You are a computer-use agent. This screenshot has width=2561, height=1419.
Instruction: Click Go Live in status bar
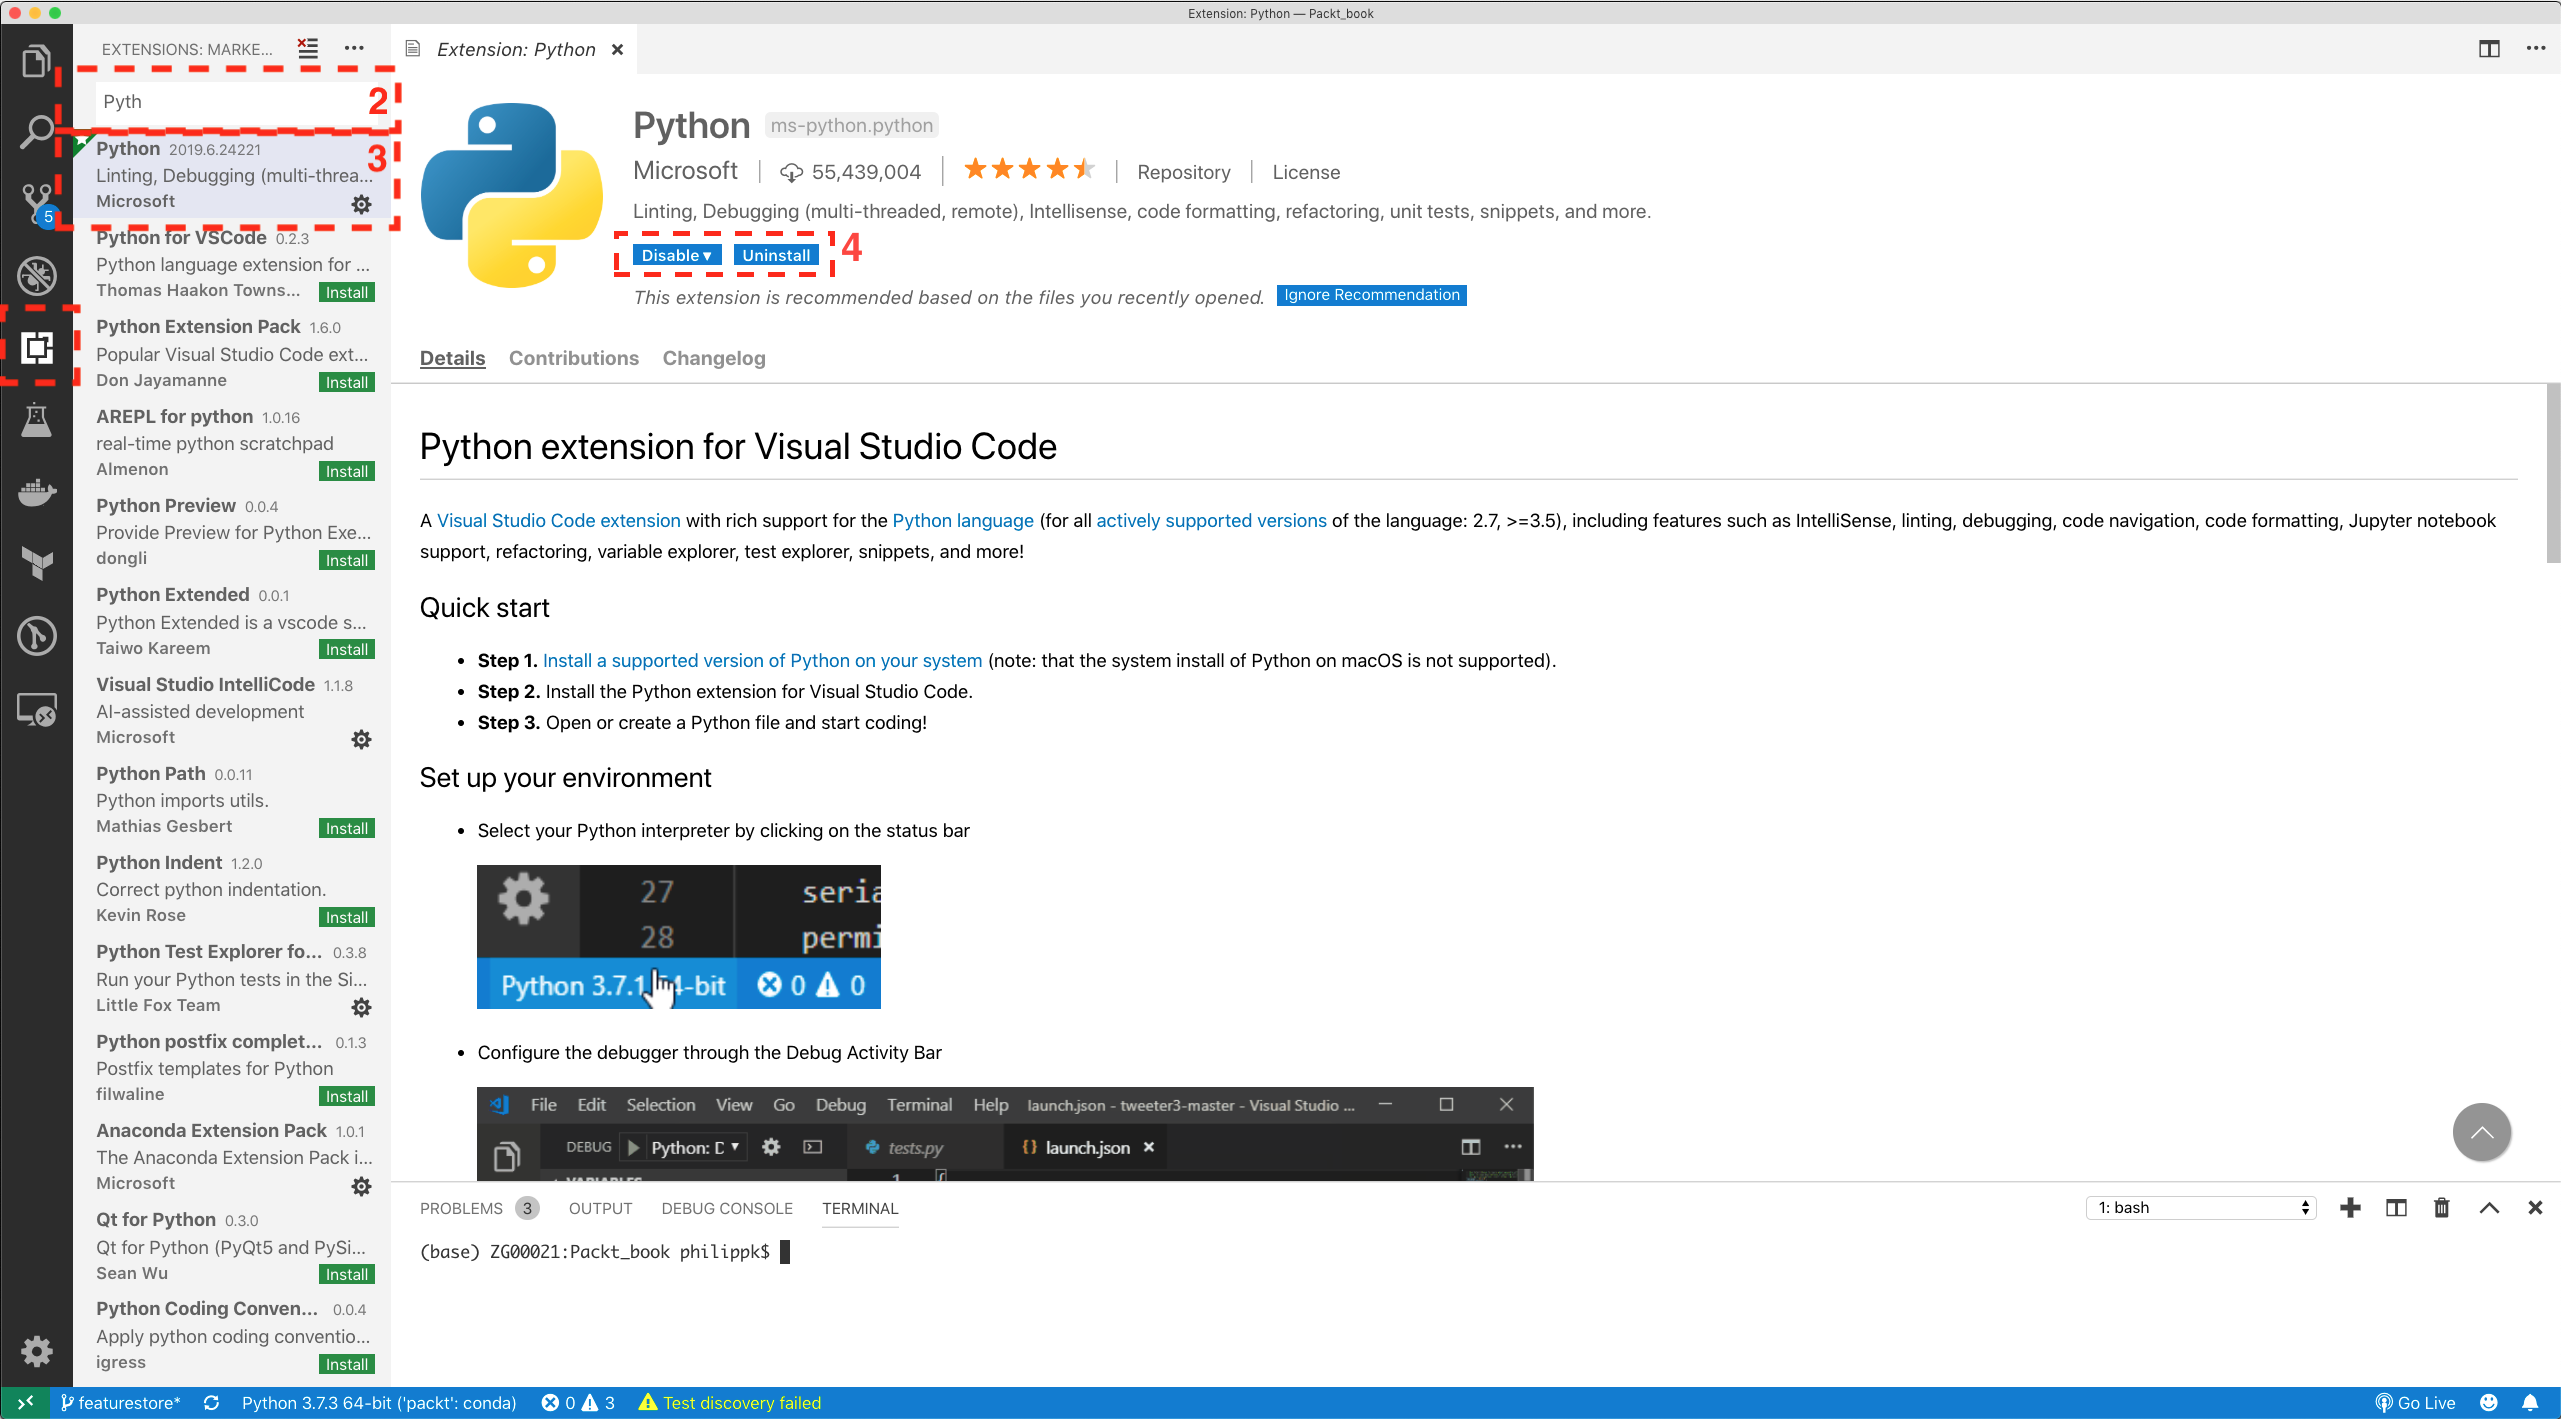(x=2415, y=1402)
